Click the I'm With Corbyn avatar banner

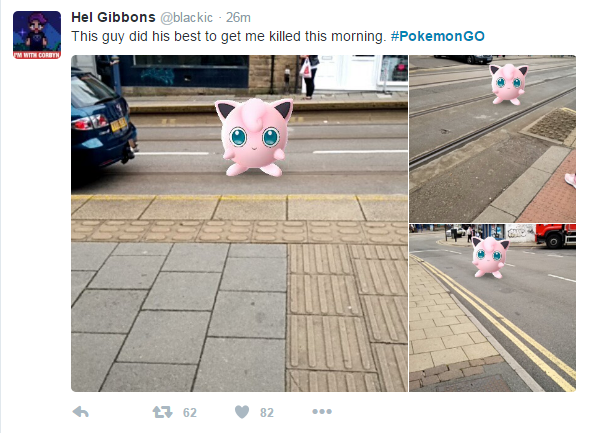[37, 55]
